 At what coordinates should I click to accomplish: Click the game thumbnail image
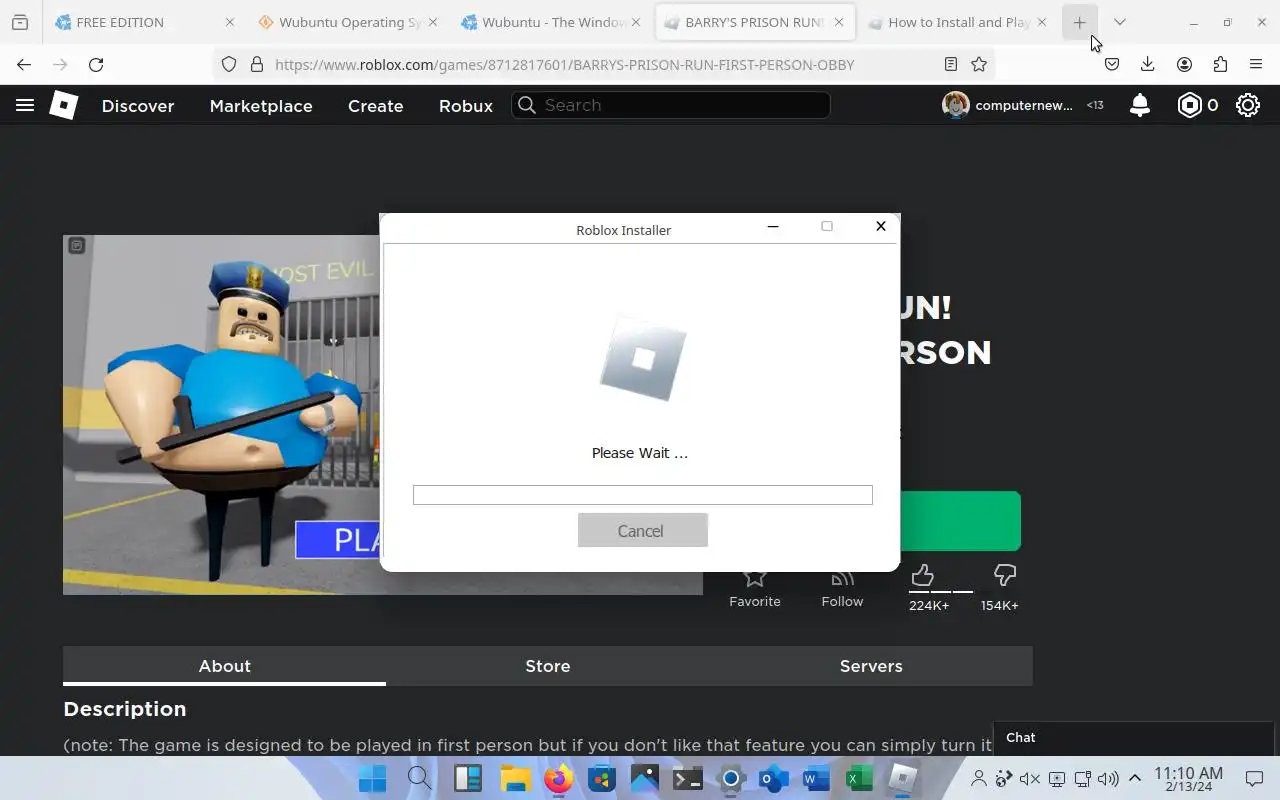222,415
